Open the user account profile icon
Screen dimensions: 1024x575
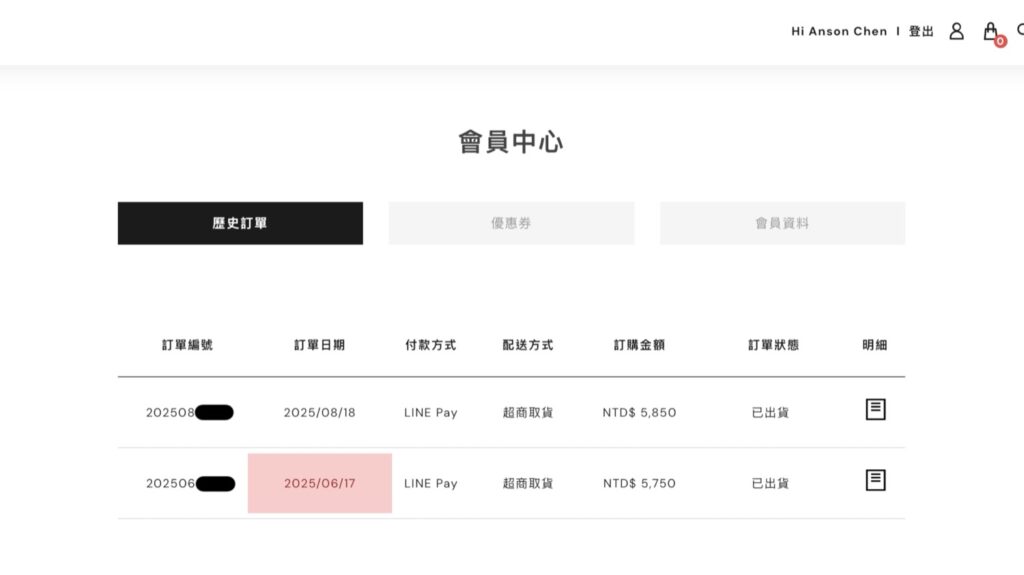click(x=956, y=31)
